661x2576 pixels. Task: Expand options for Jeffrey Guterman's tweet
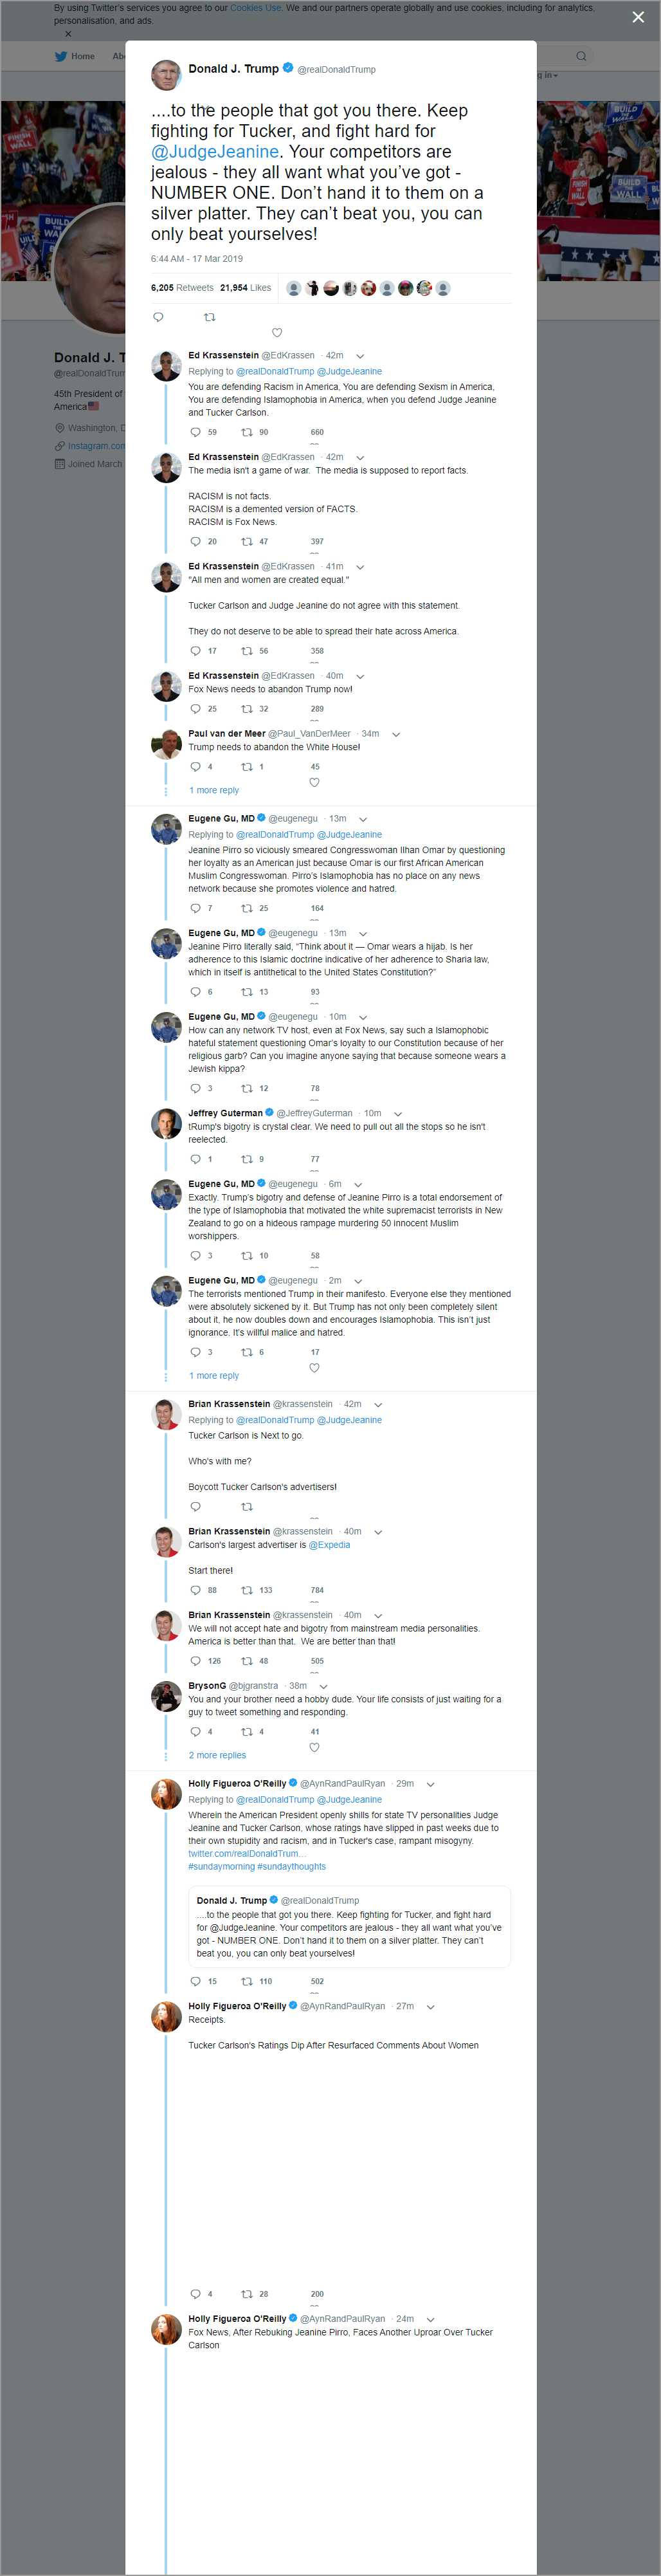click(x=398, y=1113)
